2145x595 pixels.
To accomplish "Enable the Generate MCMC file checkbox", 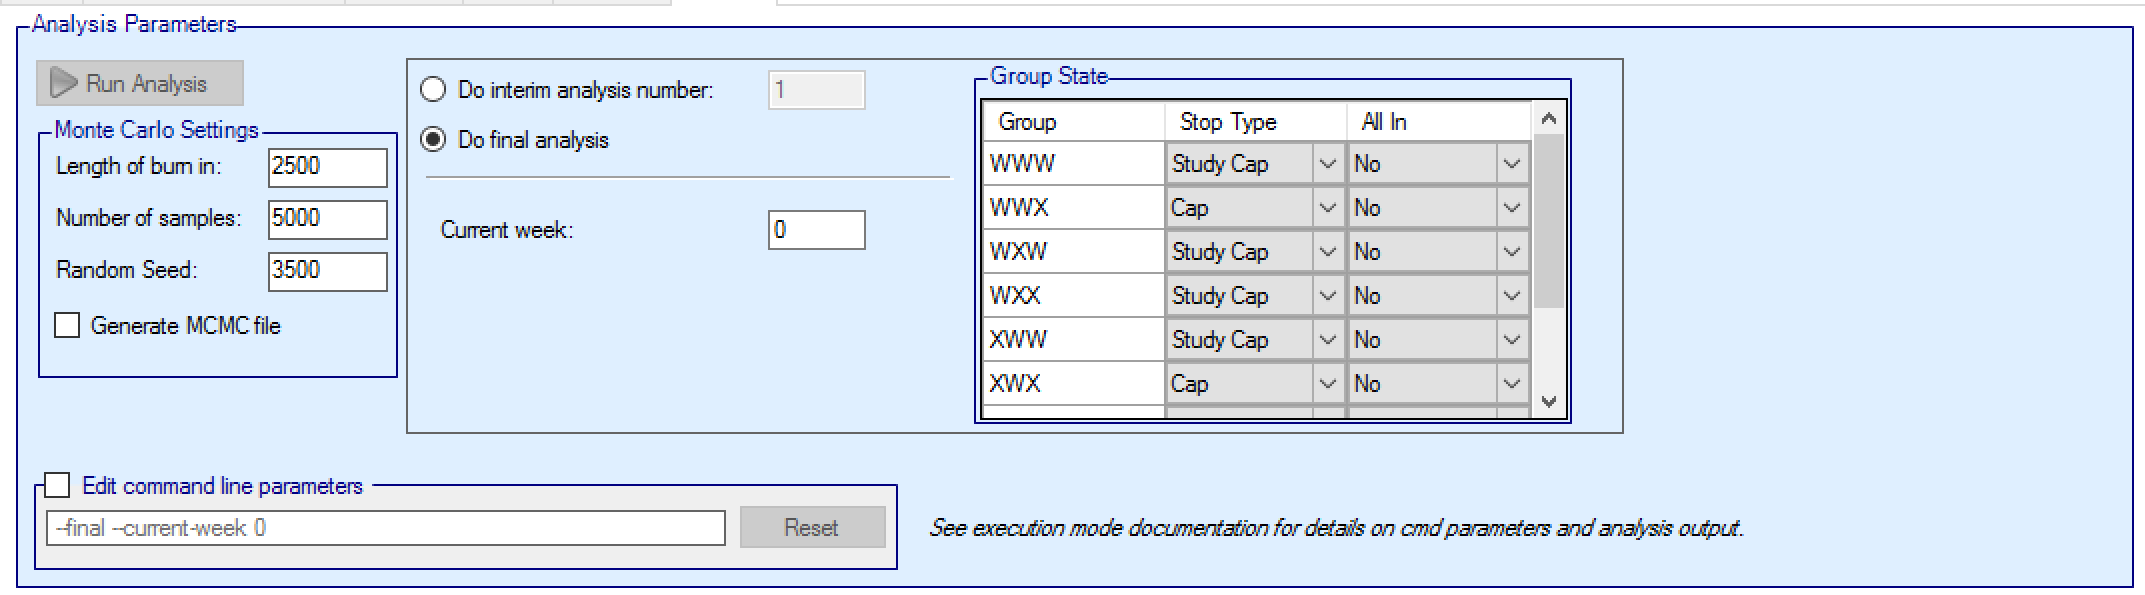I will click(67, 326).
